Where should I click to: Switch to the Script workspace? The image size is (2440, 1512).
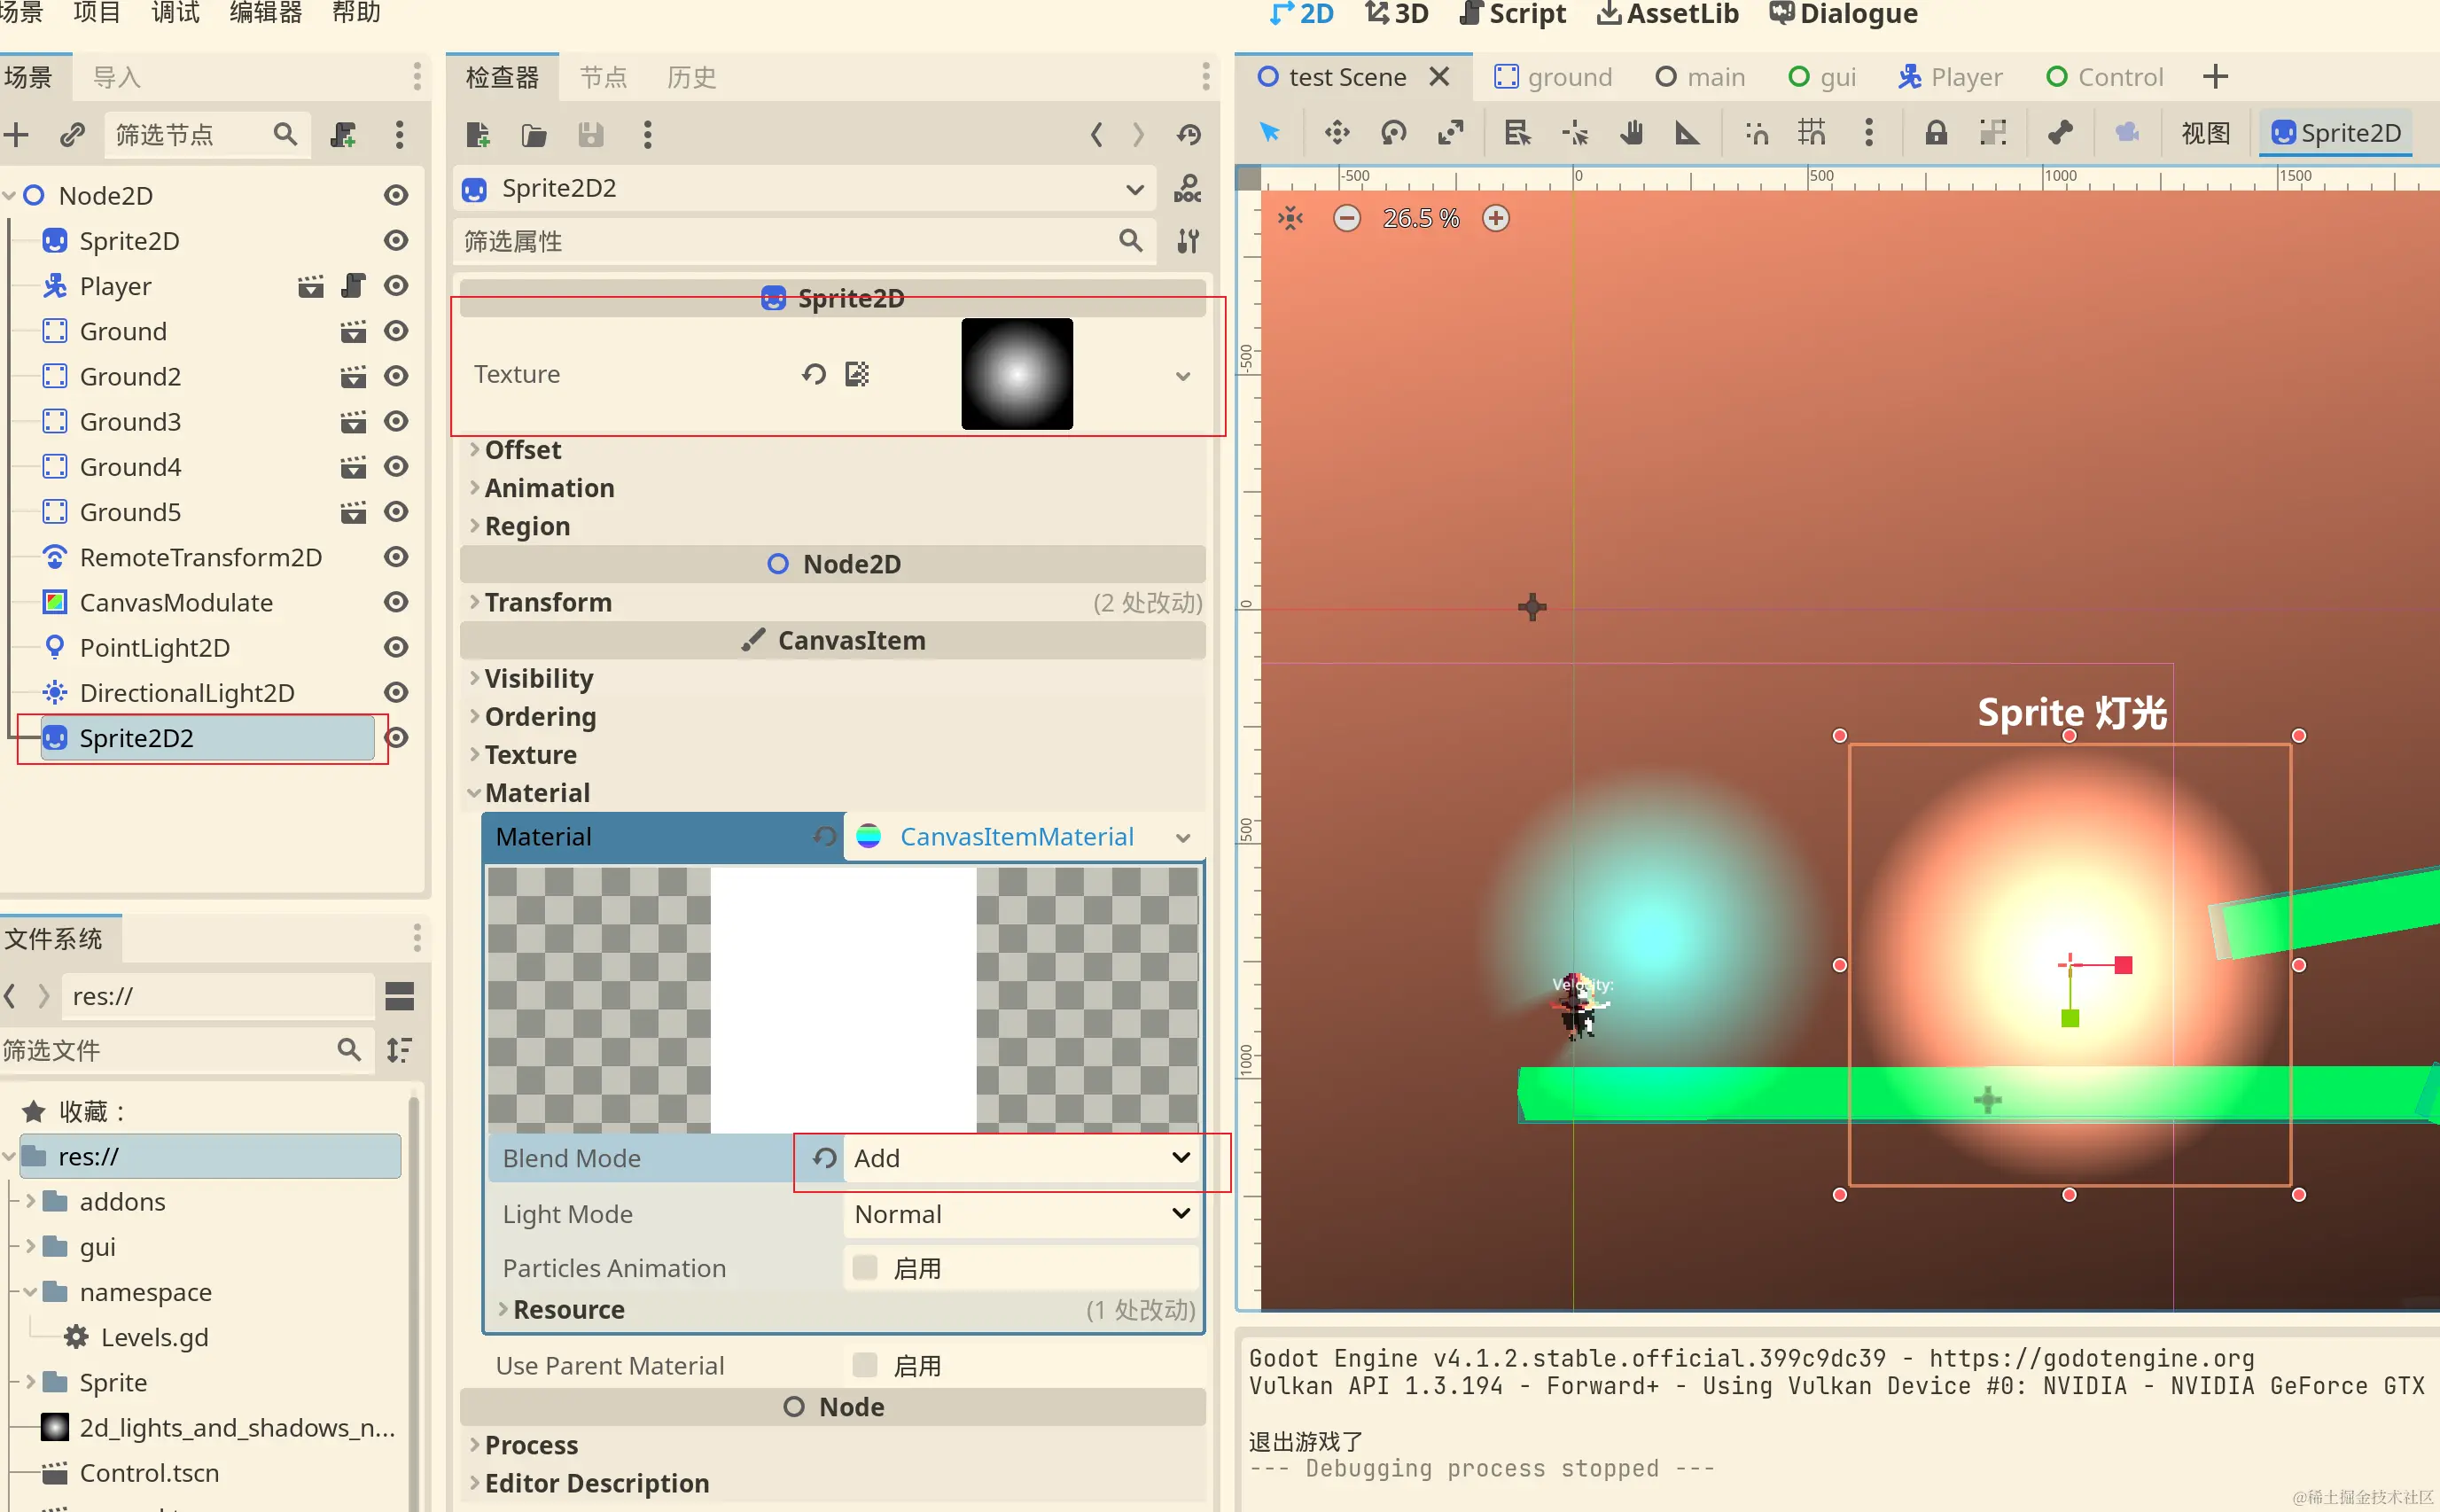pos(1513,14)
